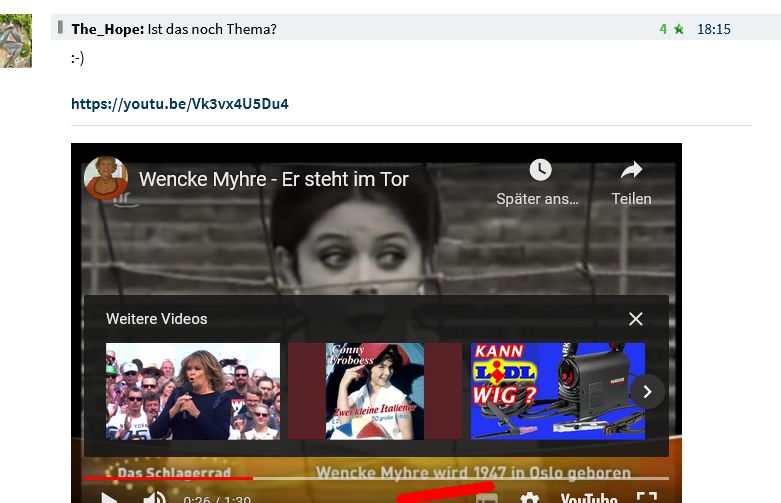Image resolution: width=781 pixels, height=503 pixels.
Task: Open the 18:15 timestamp link
Action: point(714,29)
